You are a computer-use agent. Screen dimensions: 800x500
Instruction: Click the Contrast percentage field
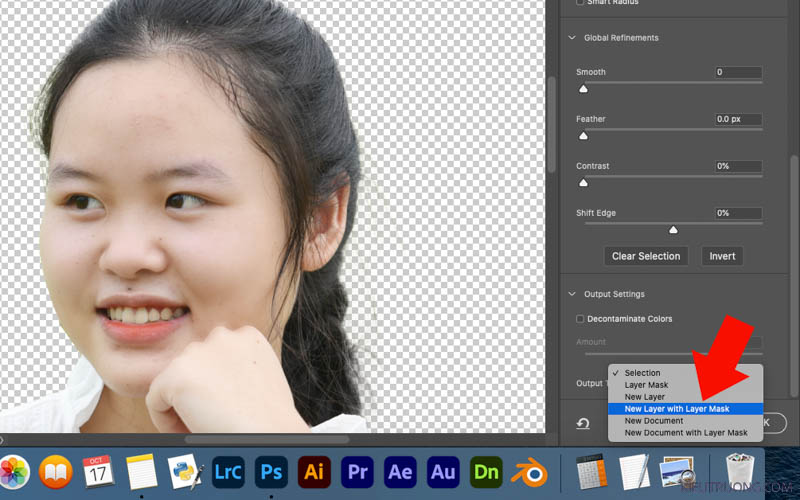pyautogui.click(x=738, y=166)
